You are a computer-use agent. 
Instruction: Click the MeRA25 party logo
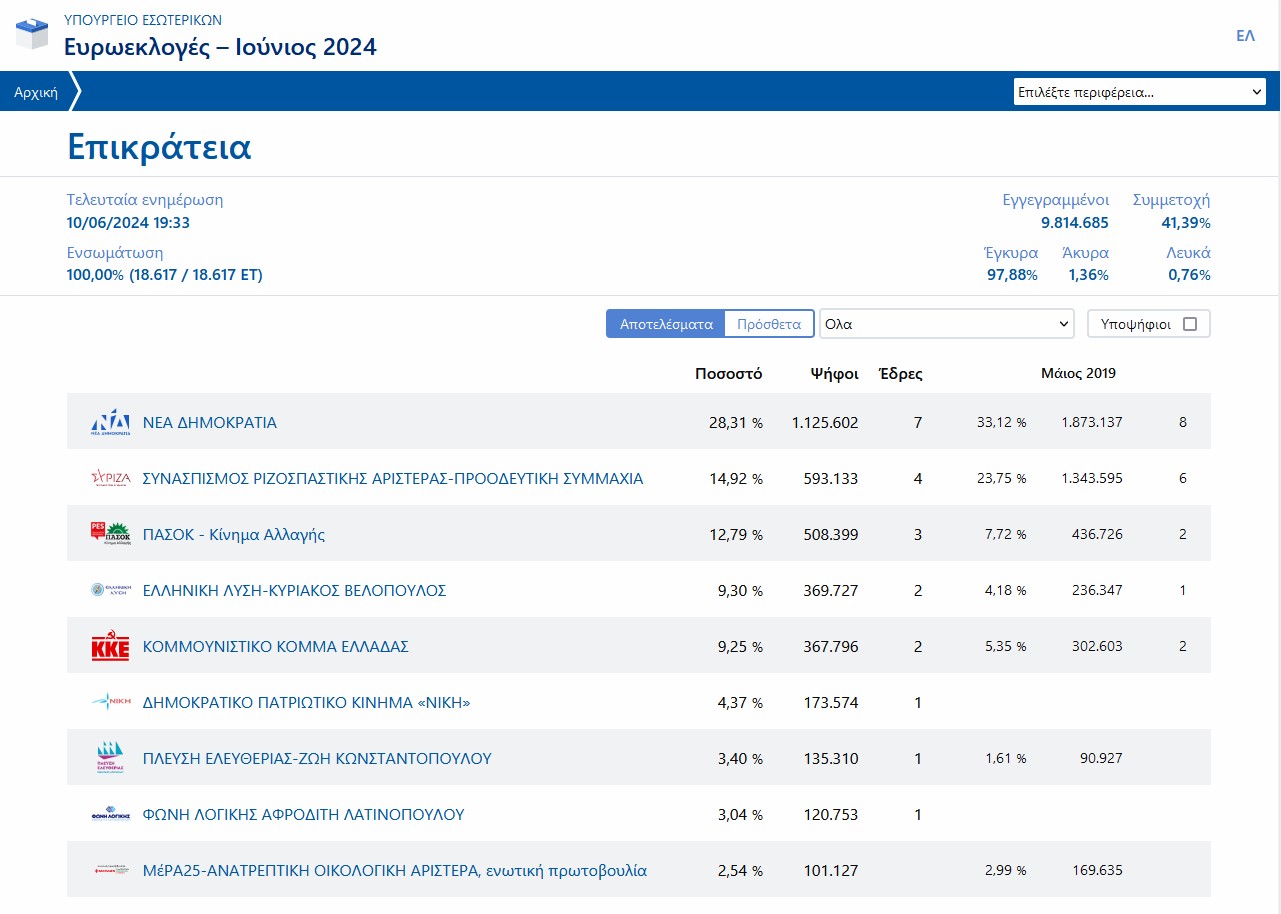[110, 870]
